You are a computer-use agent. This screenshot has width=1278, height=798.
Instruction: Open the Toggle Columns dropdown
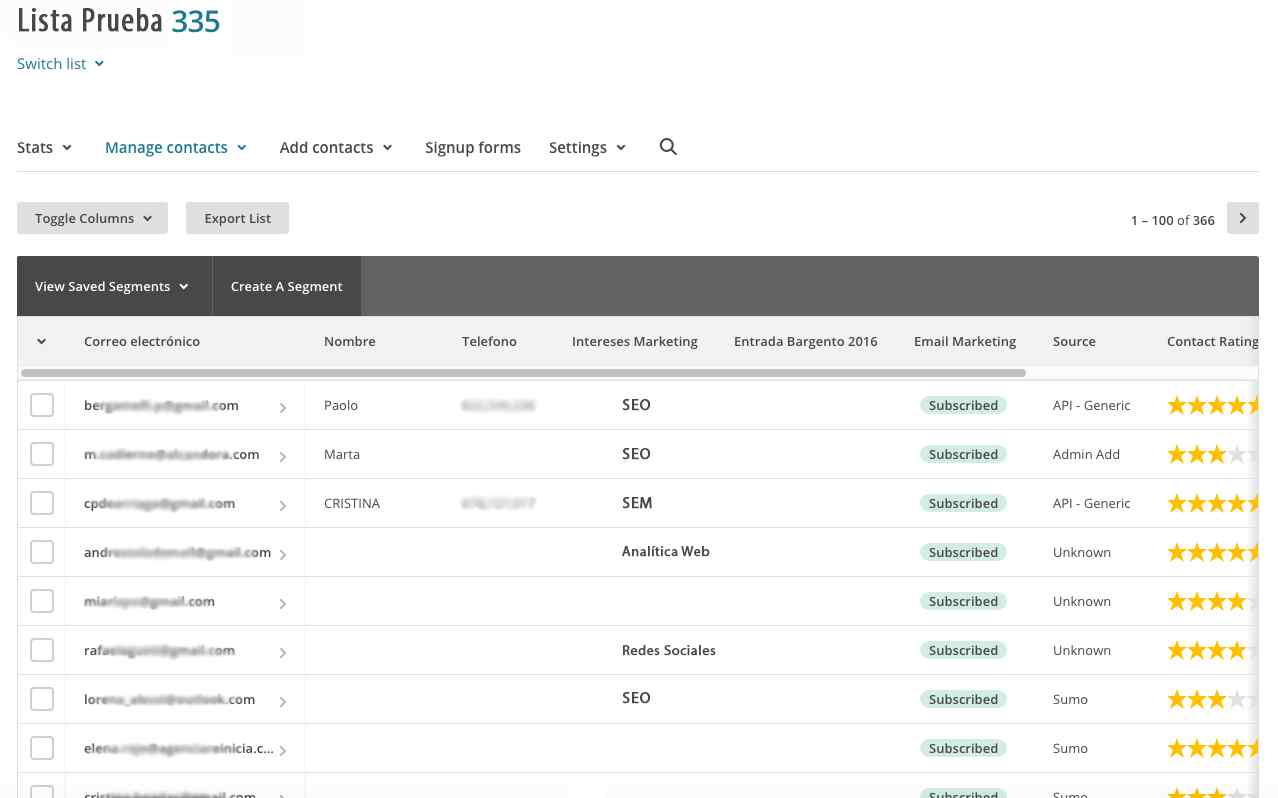tap(92, 217)
